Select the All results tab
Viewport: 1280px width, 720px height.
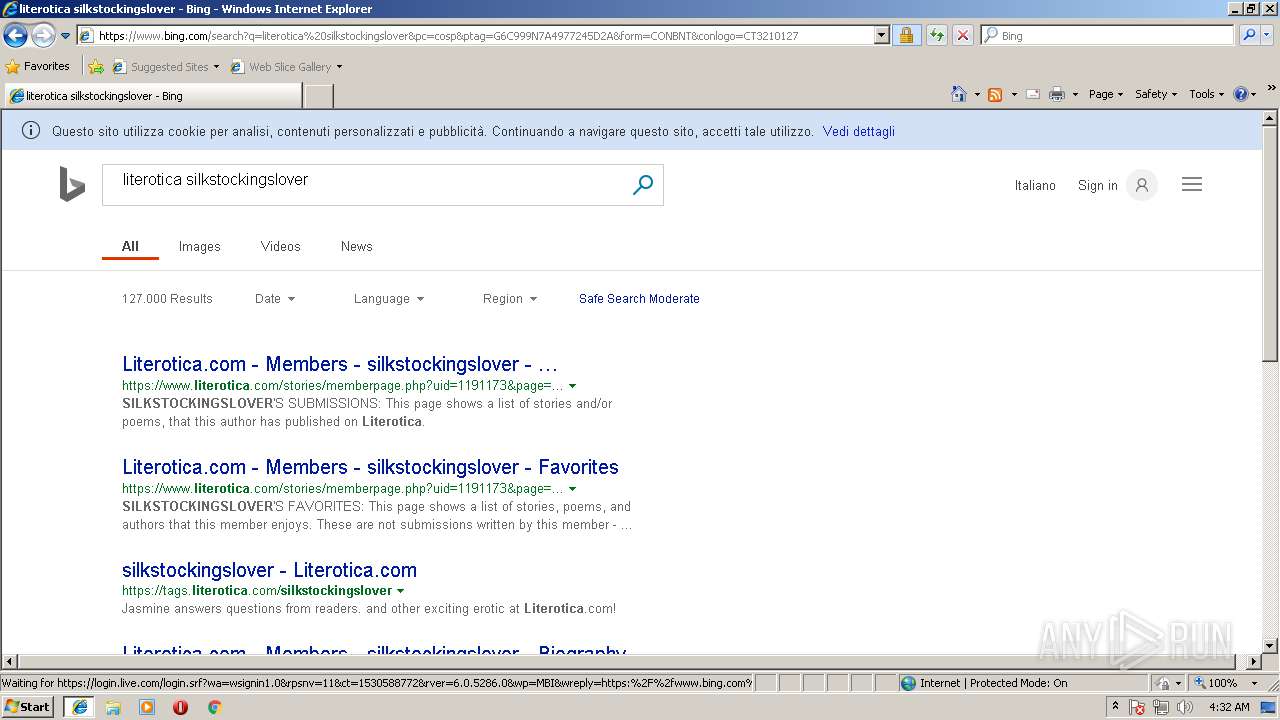click(x=130, y=246)
